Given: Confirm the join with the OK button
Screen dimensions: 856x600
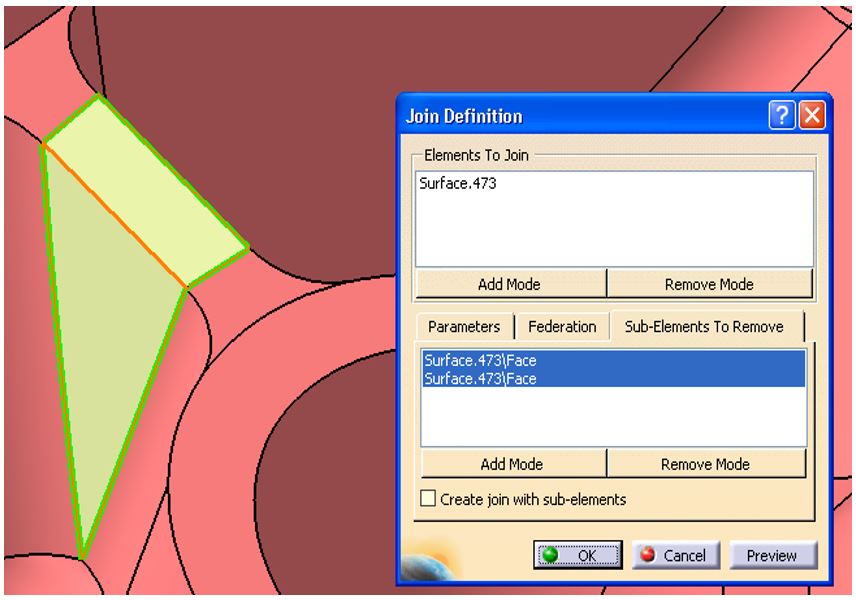Looking at the screenshot, I should [579, 555].
